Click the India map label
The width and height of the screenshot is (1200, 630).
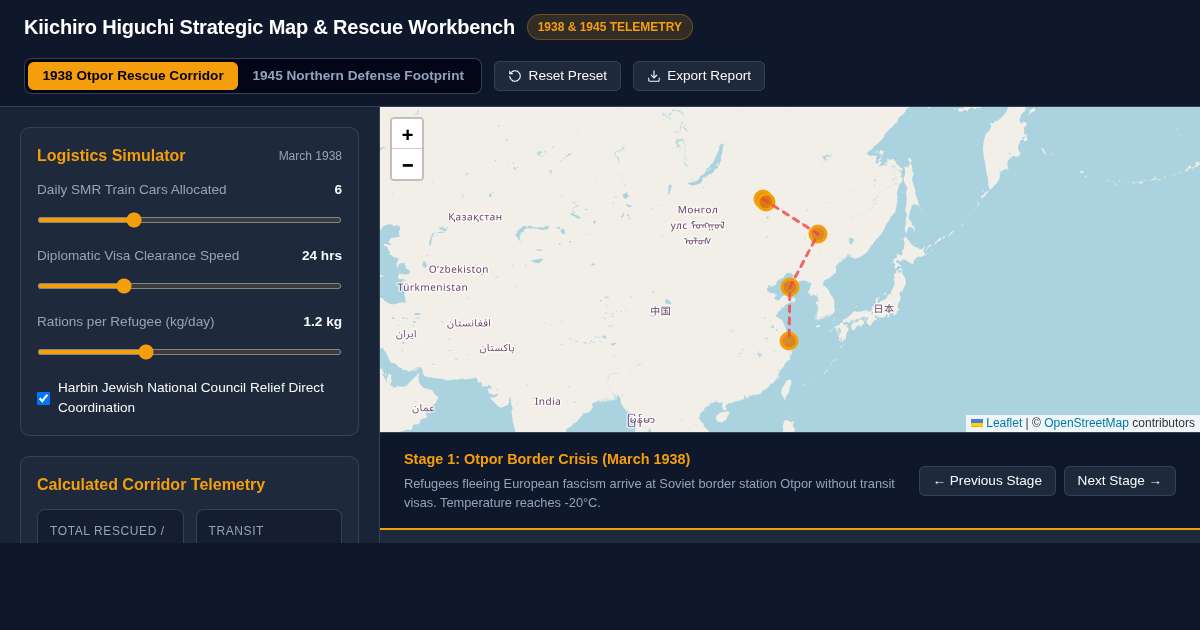(x=548, y=402)
